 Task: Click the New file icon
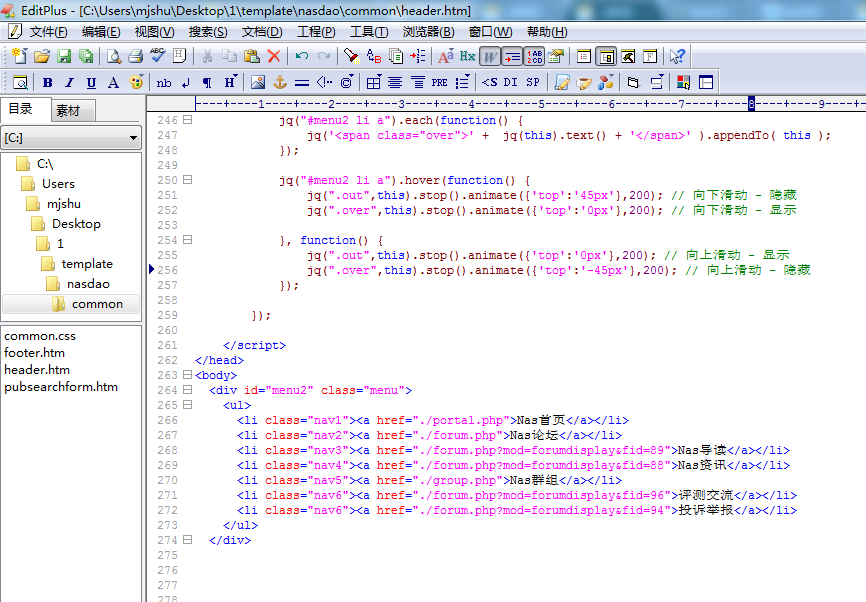19,56
